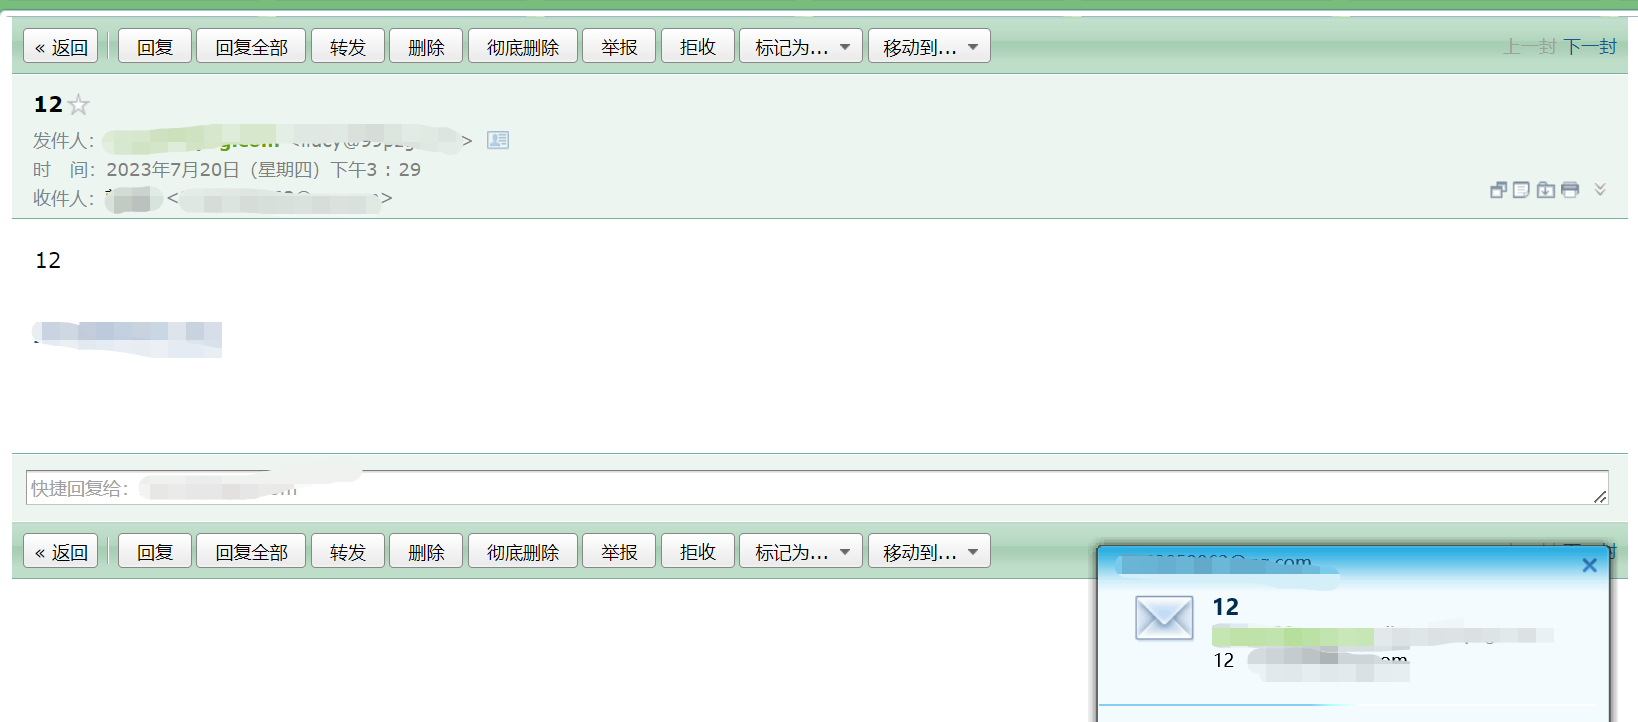Click the bottom 拒收 button
The height and width of the screenshot is (722, 1638).
pyautogui.click(x=698, y=551)
